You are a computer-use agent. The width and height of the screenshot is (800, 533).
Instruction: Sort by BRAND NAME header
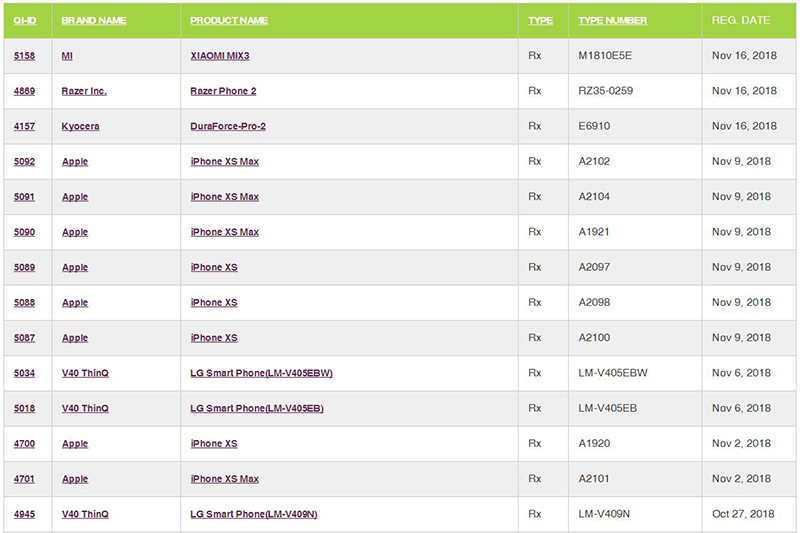[x=94, y=20]
